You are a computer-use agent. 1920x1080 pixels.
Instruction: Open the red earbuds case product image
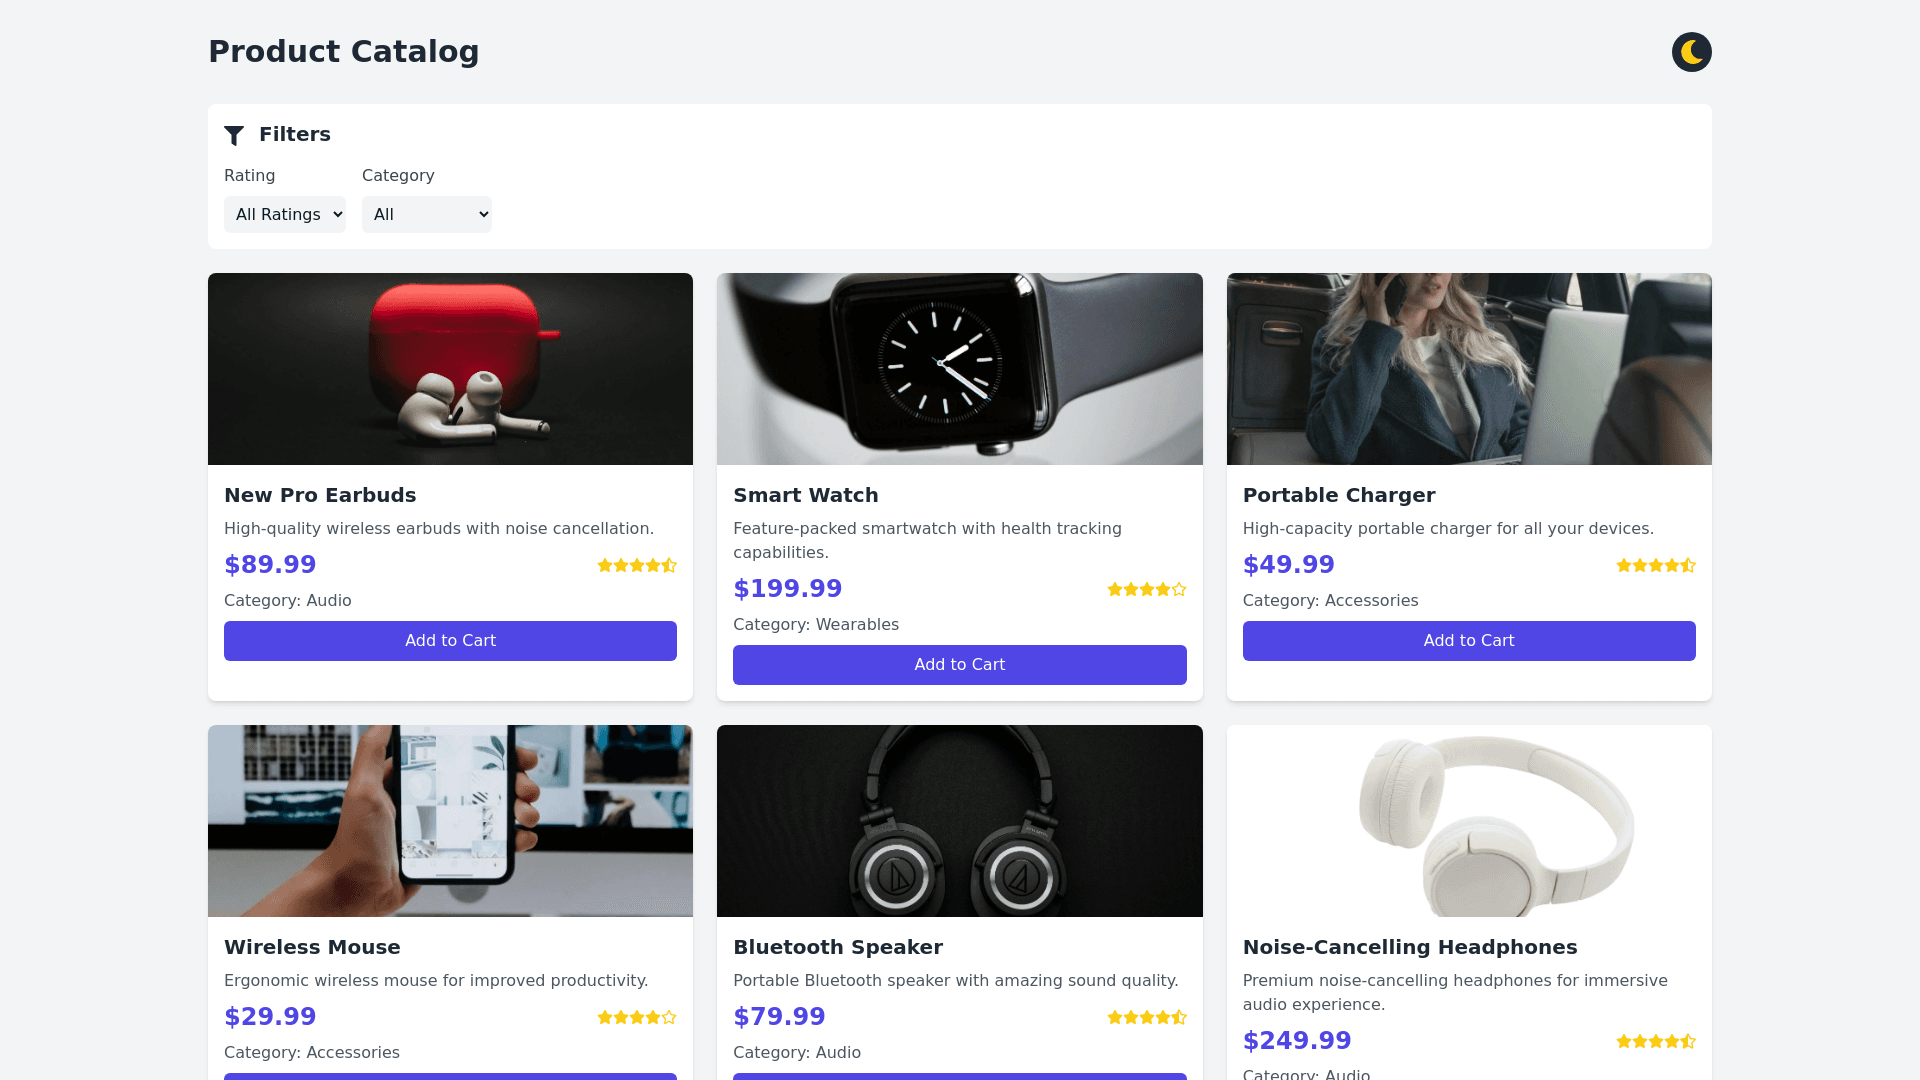[450, 369]
